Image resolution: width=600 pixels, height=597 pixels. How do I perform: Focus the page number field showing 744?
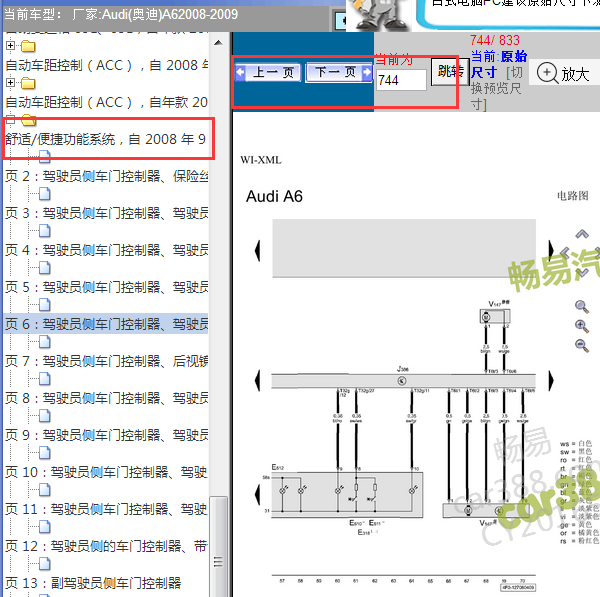click(401, 80)
